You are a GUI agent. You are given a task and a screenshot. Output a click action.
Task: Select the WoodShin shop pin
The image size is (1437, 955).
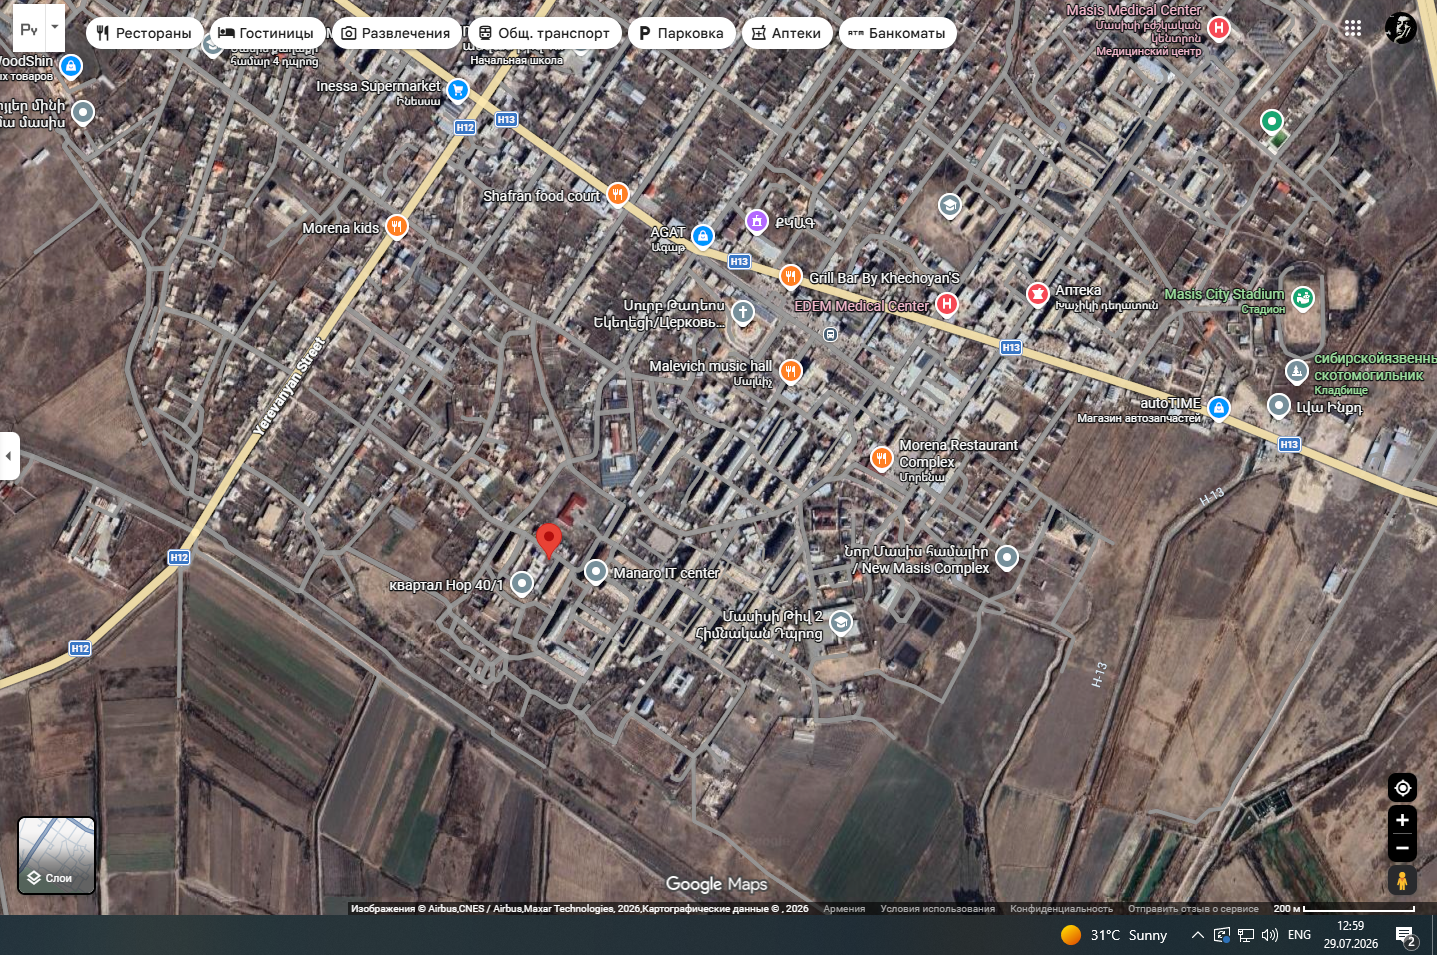(70, 67)
